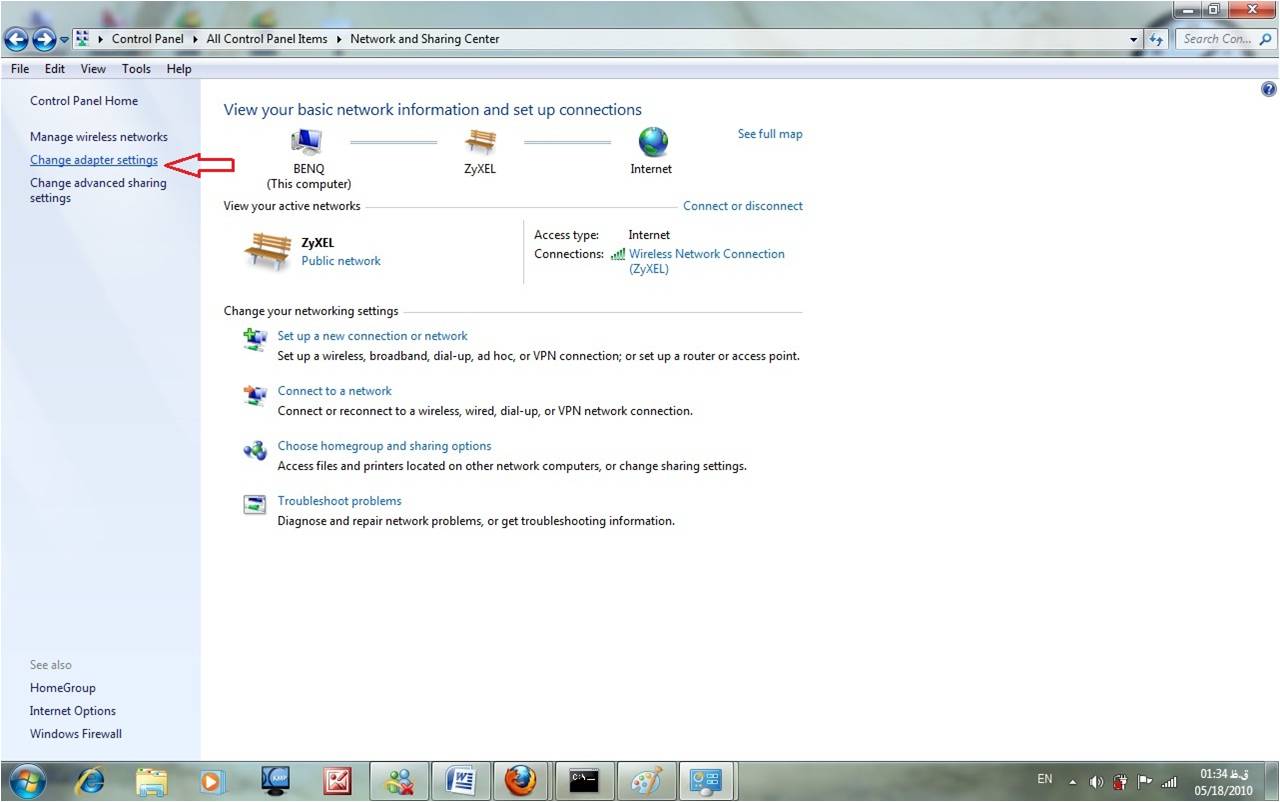This screenshot has width=1280, height=802.
Task: Click the search magnifier icon
Action: coord(1266,39)
